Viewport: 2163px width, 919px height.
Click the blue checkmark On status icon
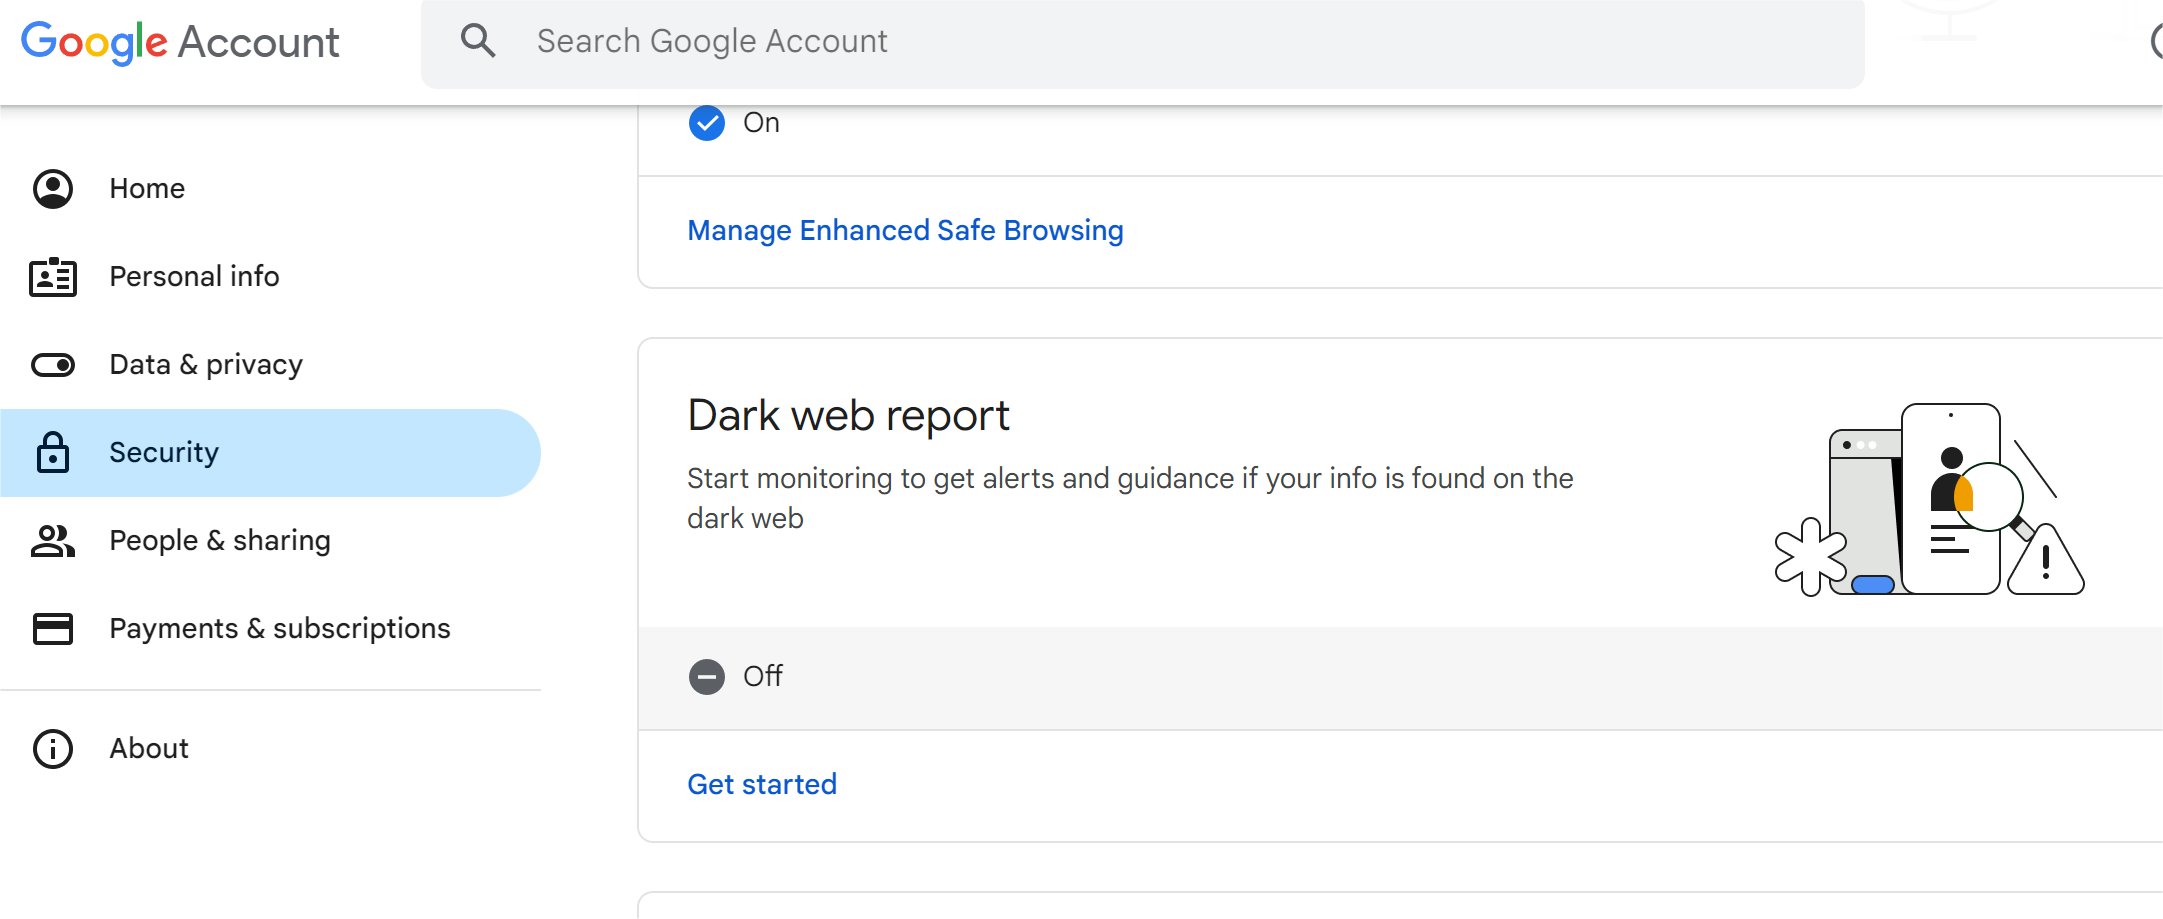(x=707, y=123)
